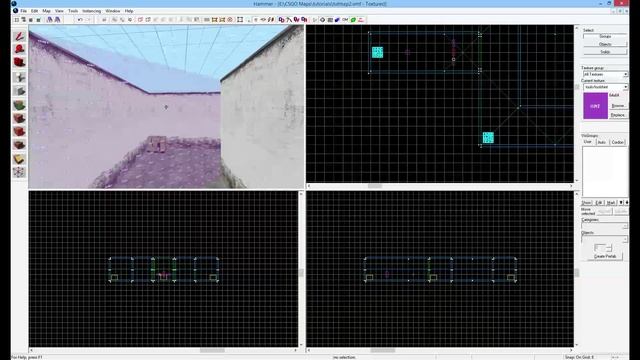Image resolution: width=640 pixels, height=360 pixels.
Task: Select the Vertex tool
Action: coord(19,172)
